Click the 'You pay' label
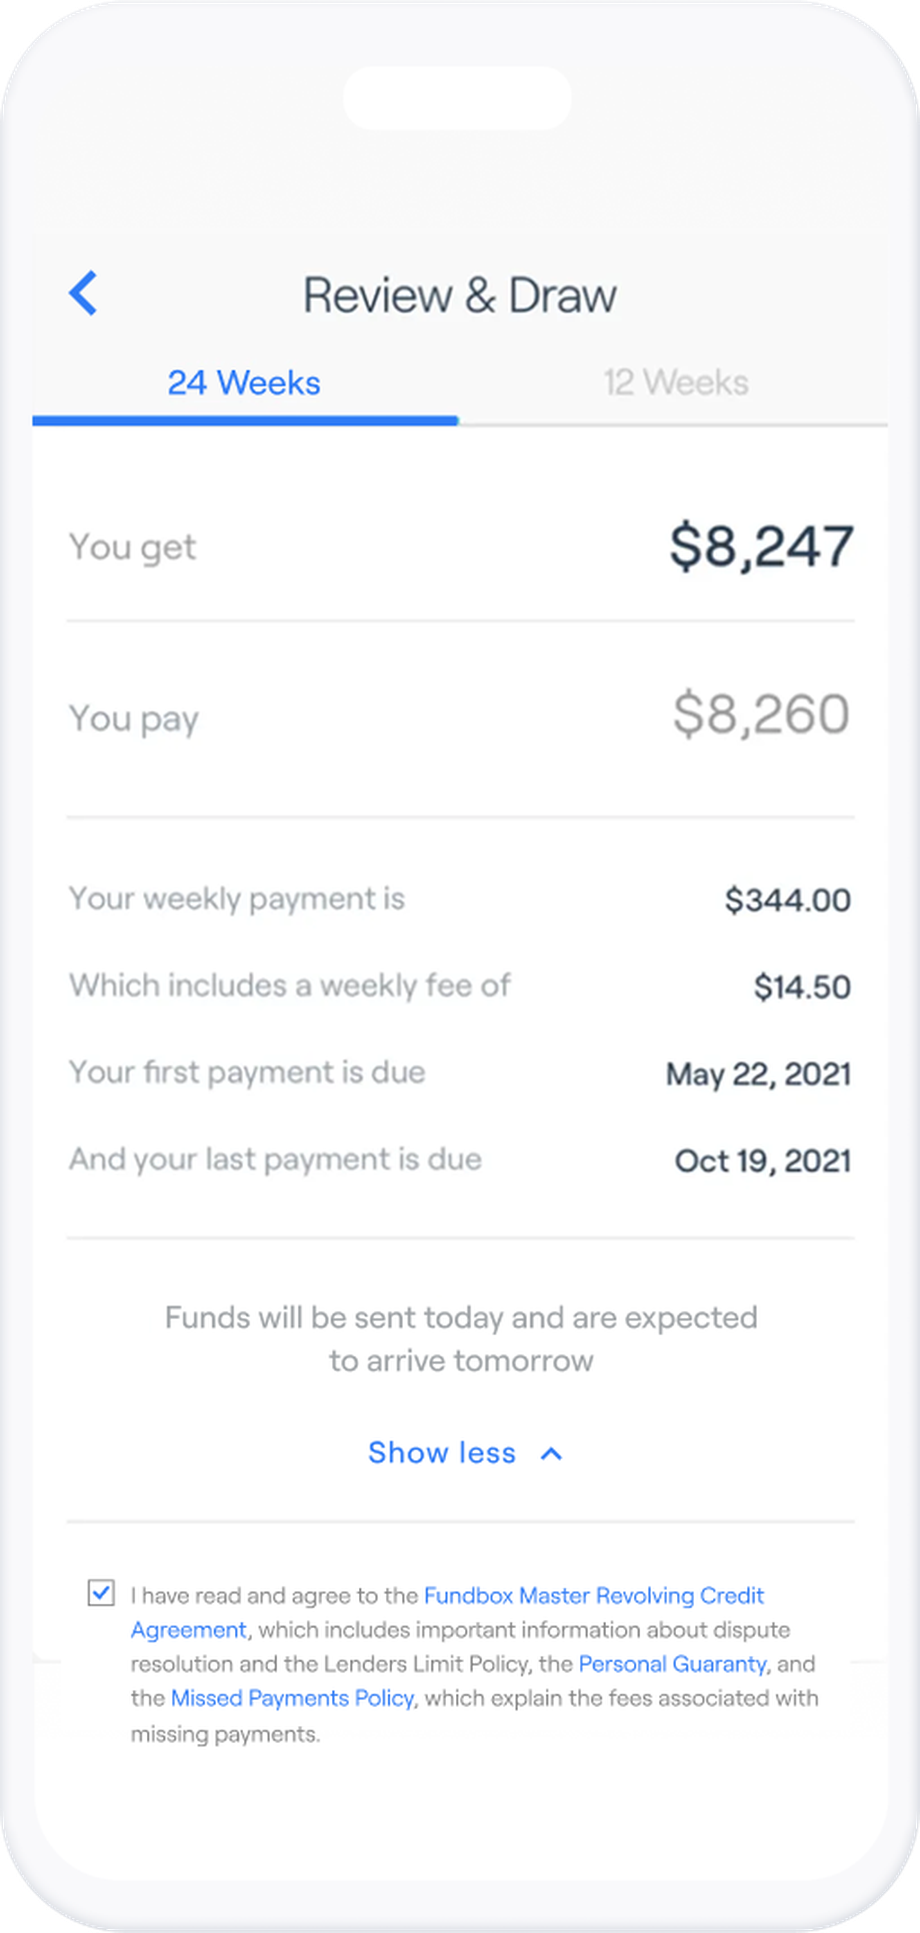 133,719
